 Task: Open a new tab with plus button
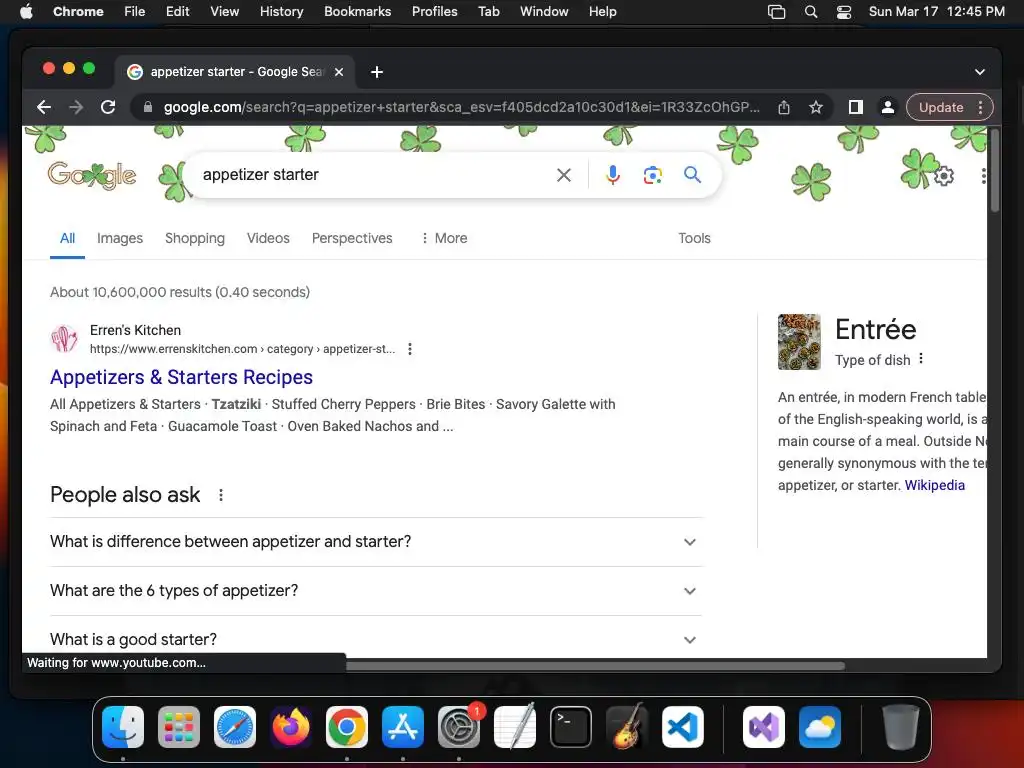tap(377, 72)
